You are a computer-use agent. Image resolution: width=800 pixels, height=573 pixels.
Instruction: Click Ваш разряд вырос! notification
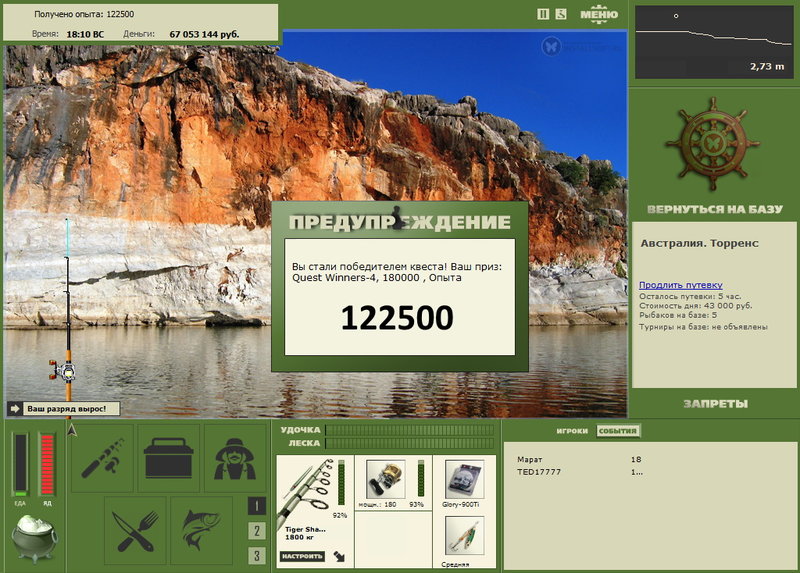[69, 409]
